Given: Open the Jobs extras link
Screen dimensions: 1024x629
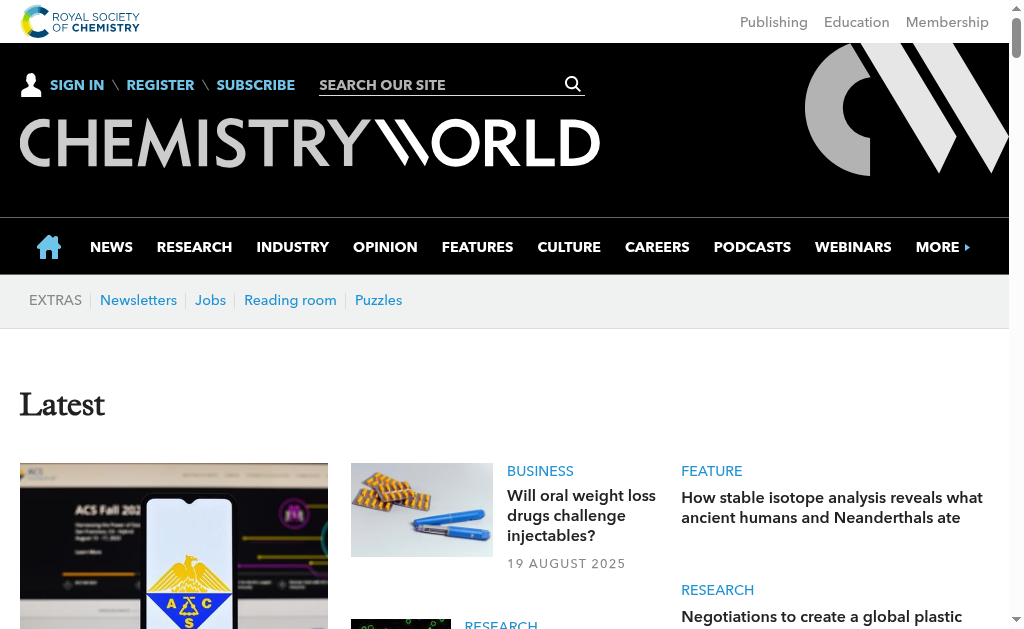Looking at the screenshot, I should tap(210, 300).
